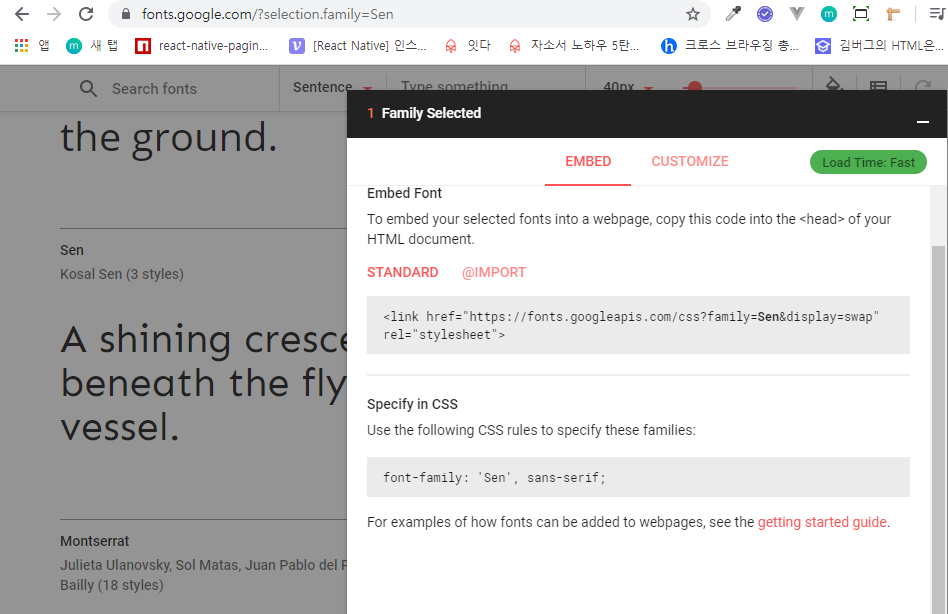Open the '새 탭' bookmark

[x=92, y=45]
